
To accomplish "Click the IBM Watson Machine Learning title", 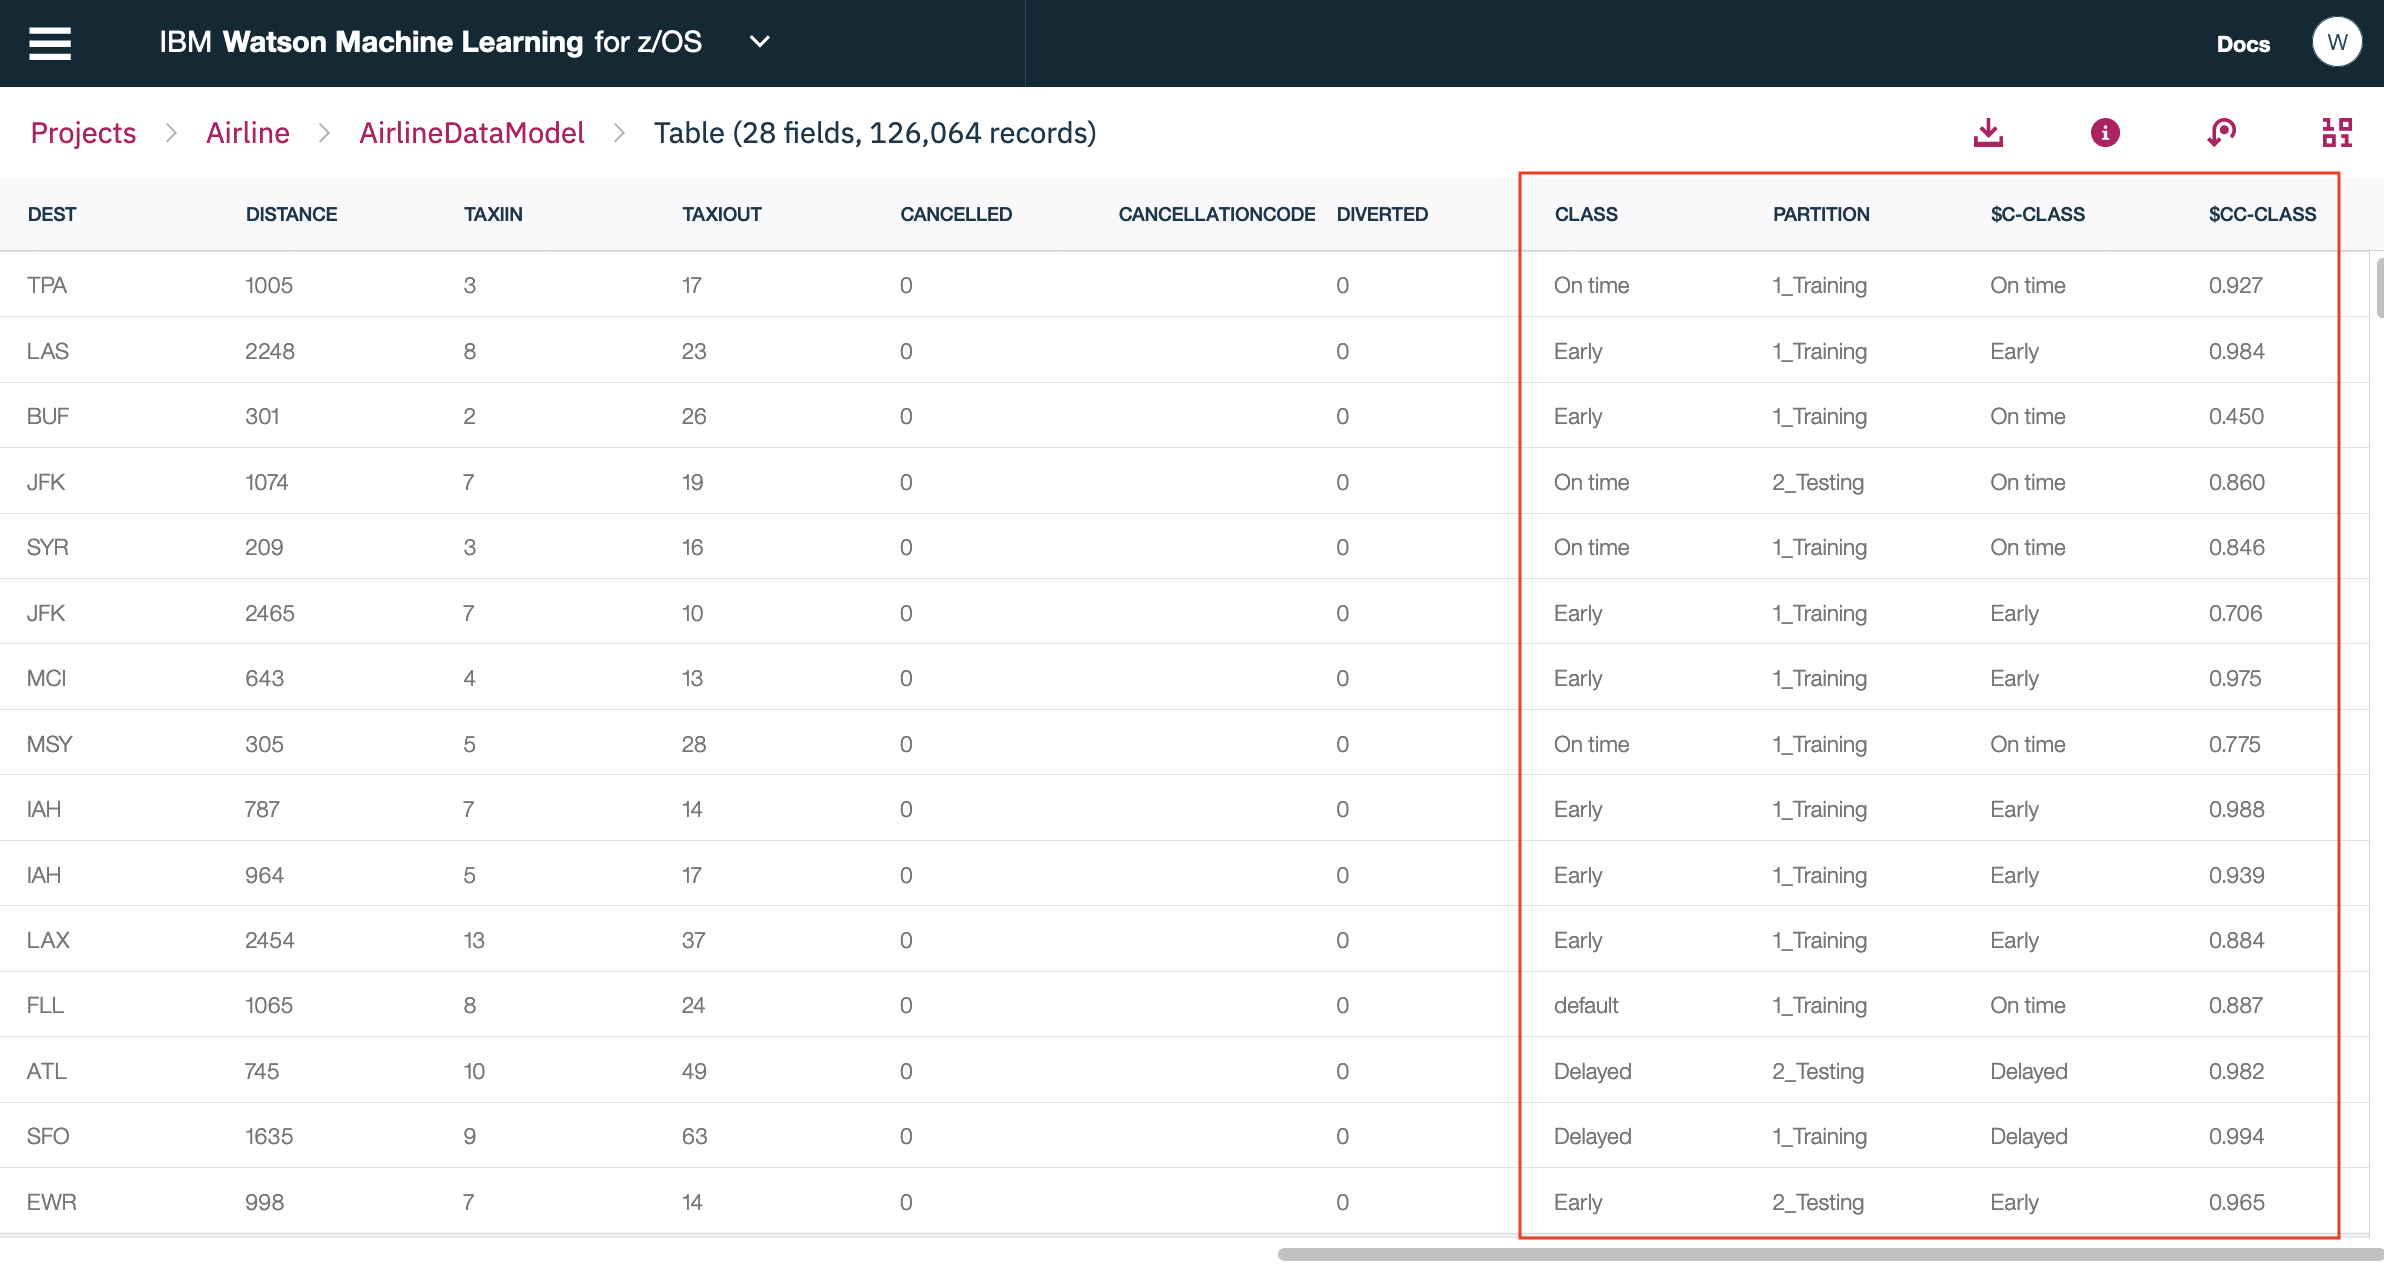I will pyautogui.click(x=431, y=42).
